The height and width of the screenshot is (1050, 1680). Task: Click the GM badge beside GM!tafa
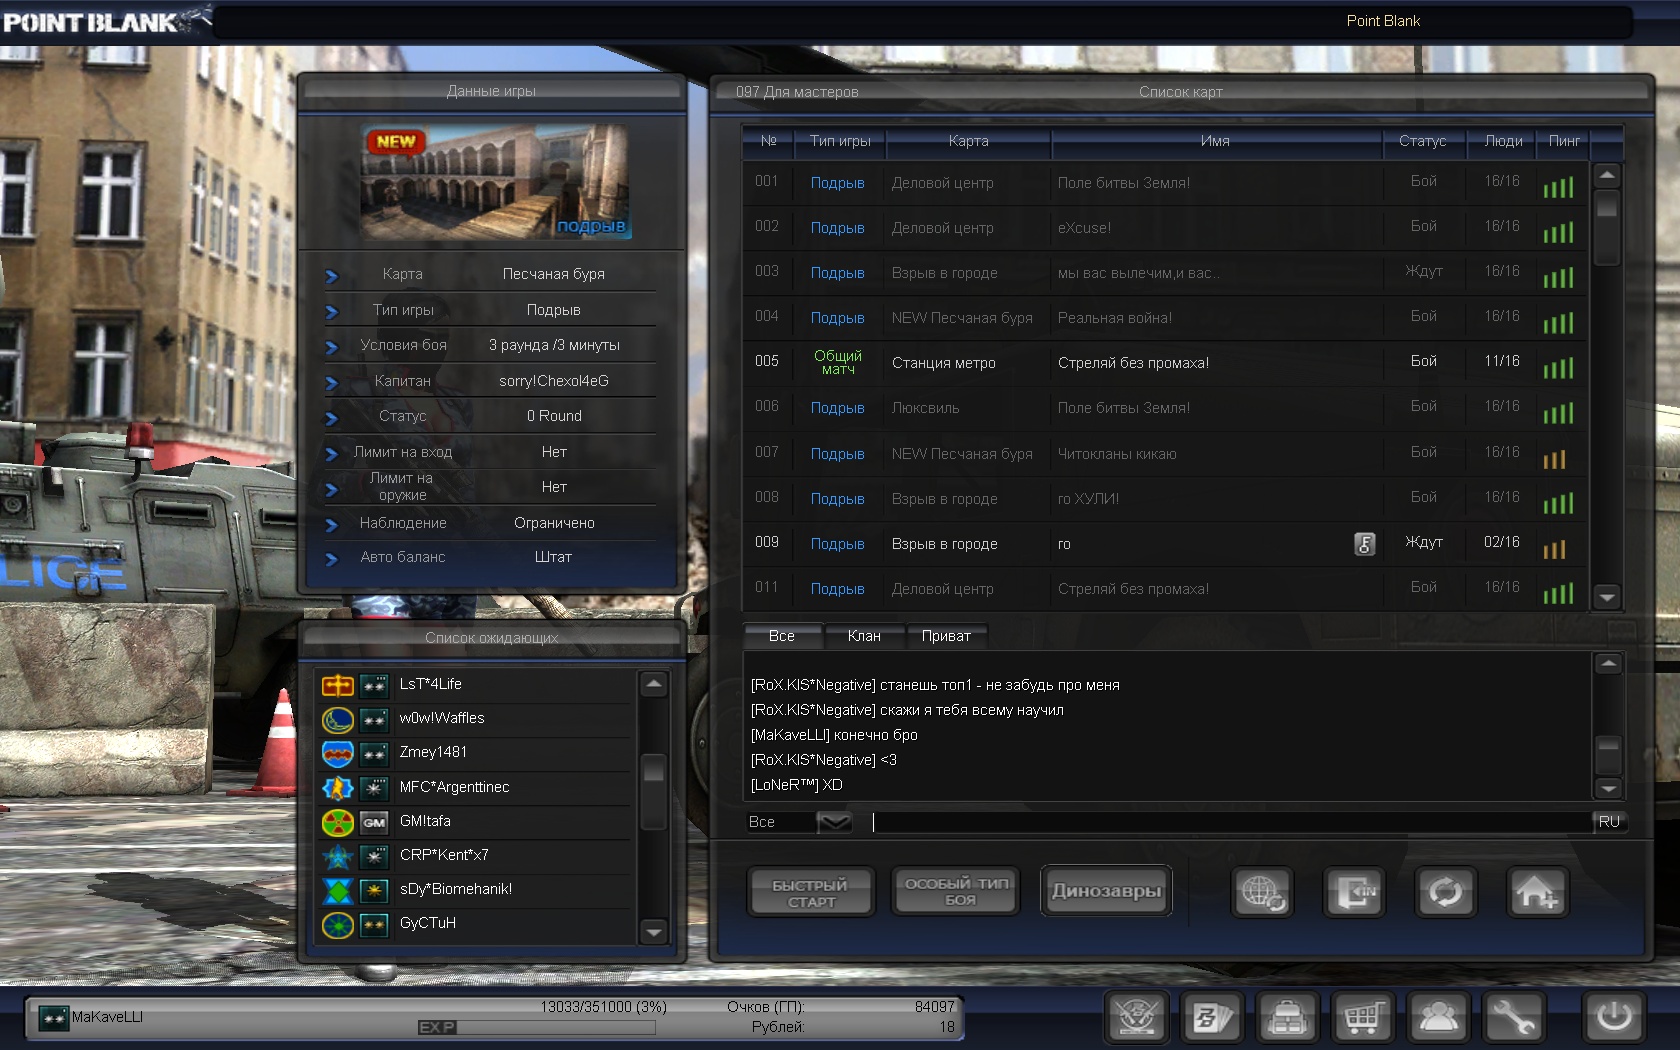[374, 822]
